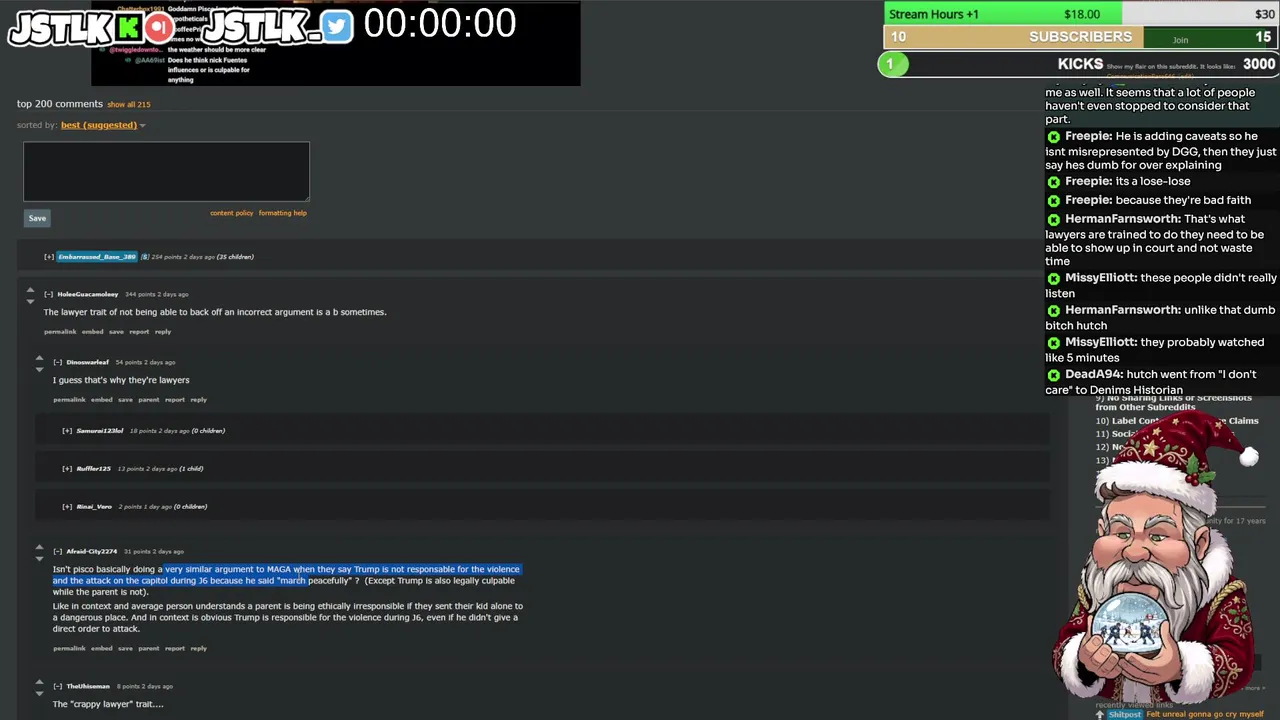Click embed under Afraid-City2274's comment
1280x720 pixels.
[101, 649]
